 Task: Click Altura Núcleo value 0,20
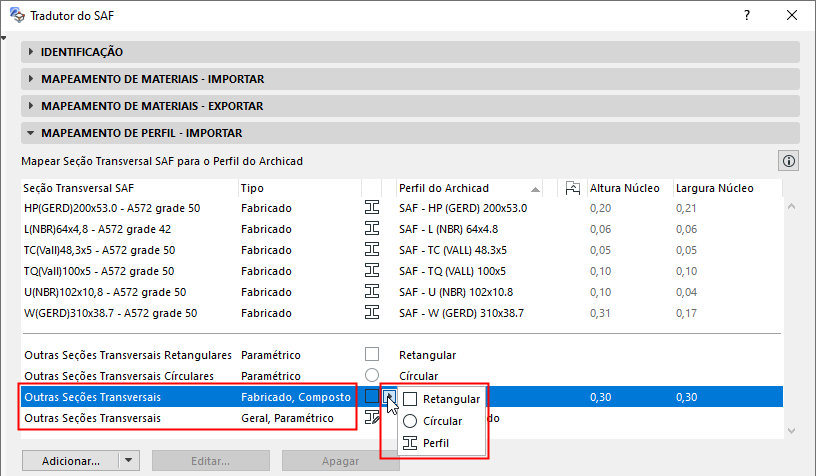click(600, 208)
